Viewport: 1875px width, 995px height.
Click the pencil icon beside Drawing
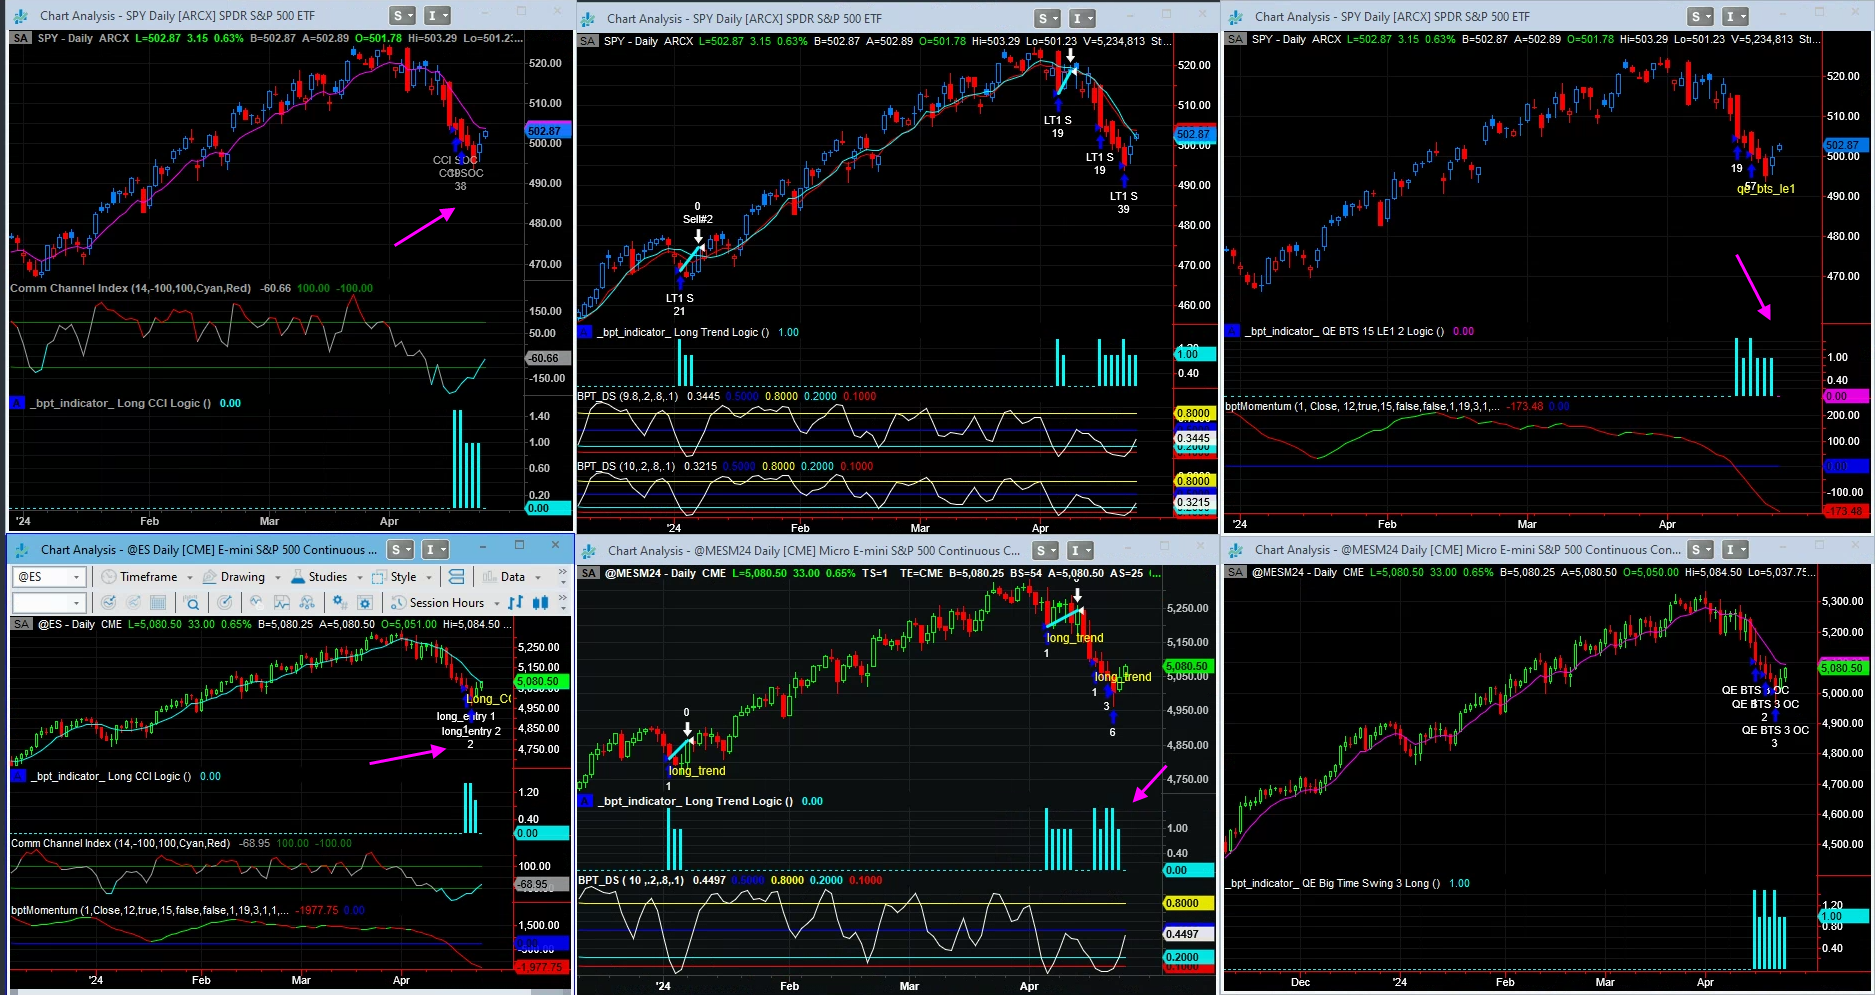point(209,577)
